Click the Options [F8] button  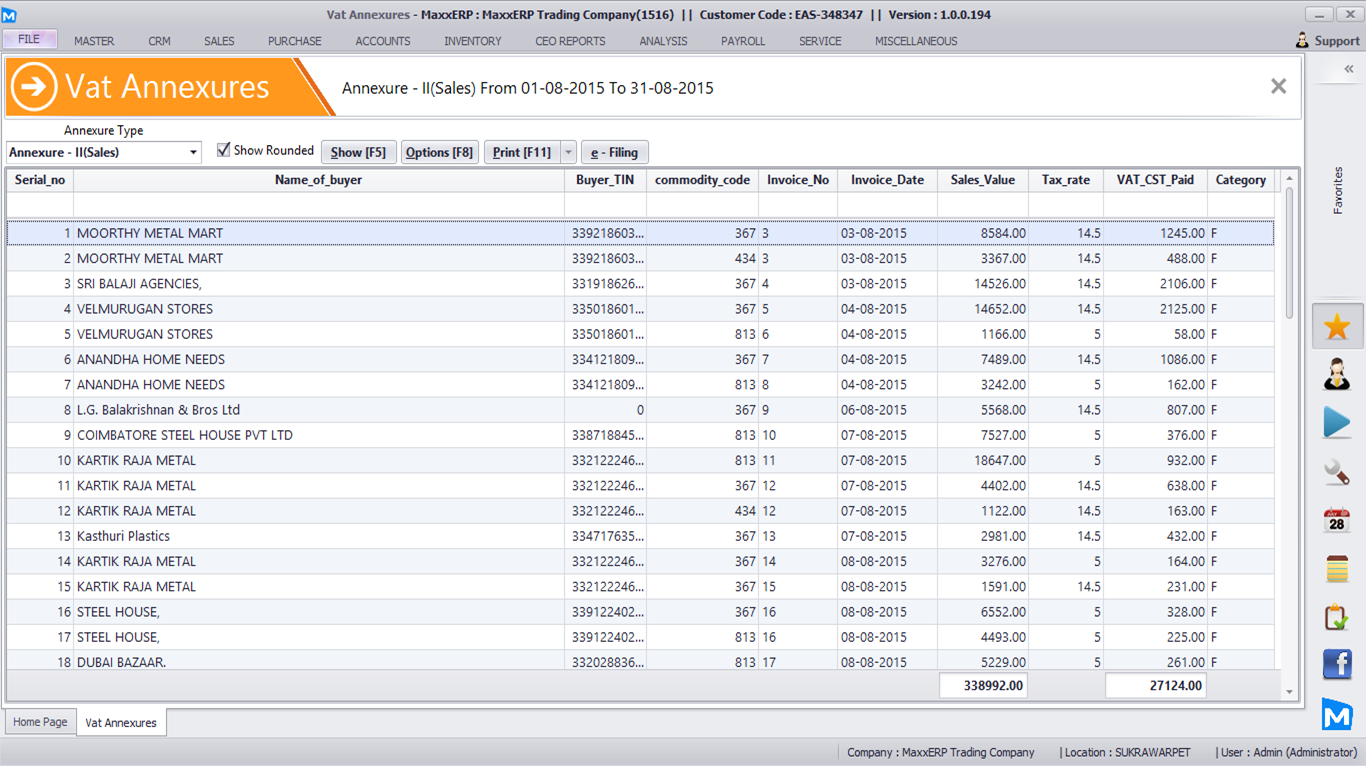(439, 153)
